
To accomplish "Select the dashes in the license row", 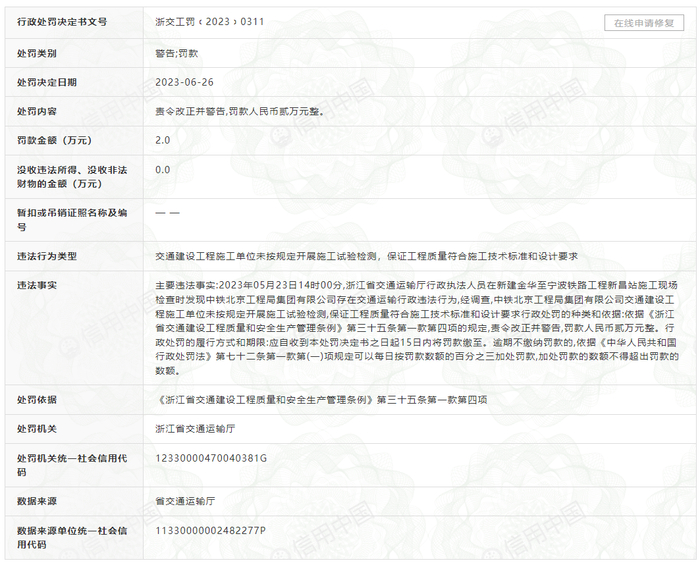I will pyautogui.click(x=167, y=213).
